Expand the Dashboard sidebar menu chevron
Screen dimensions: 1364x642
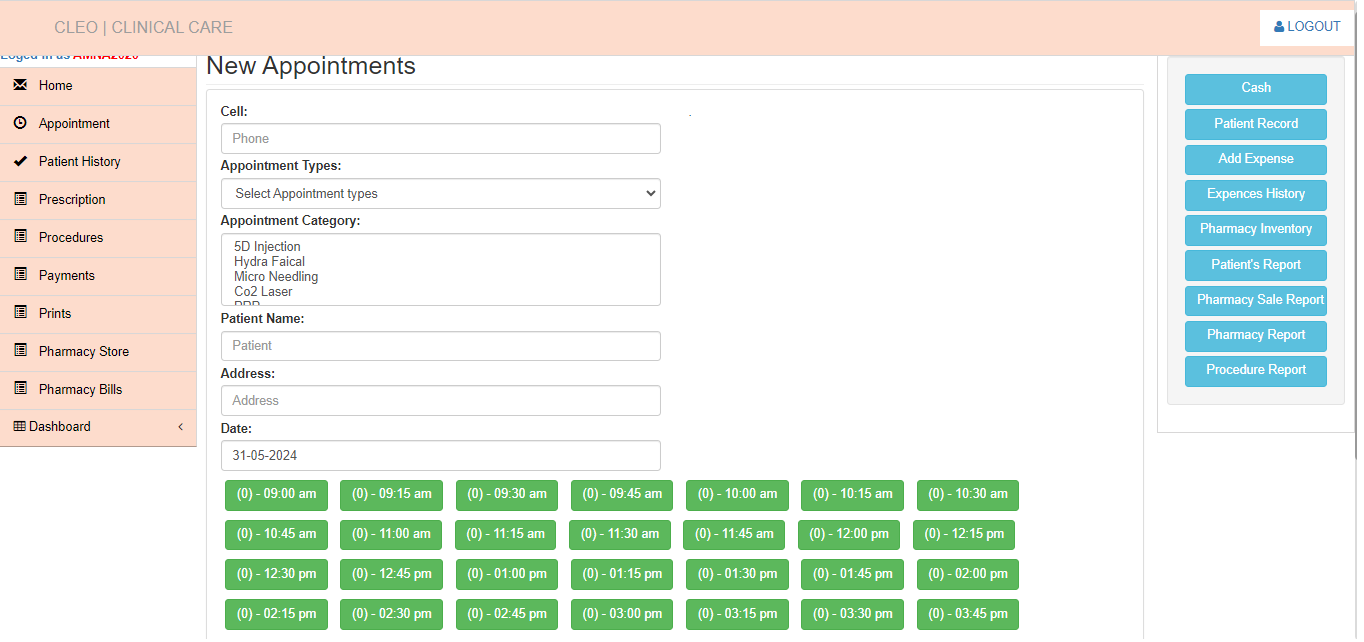(180, 427)
